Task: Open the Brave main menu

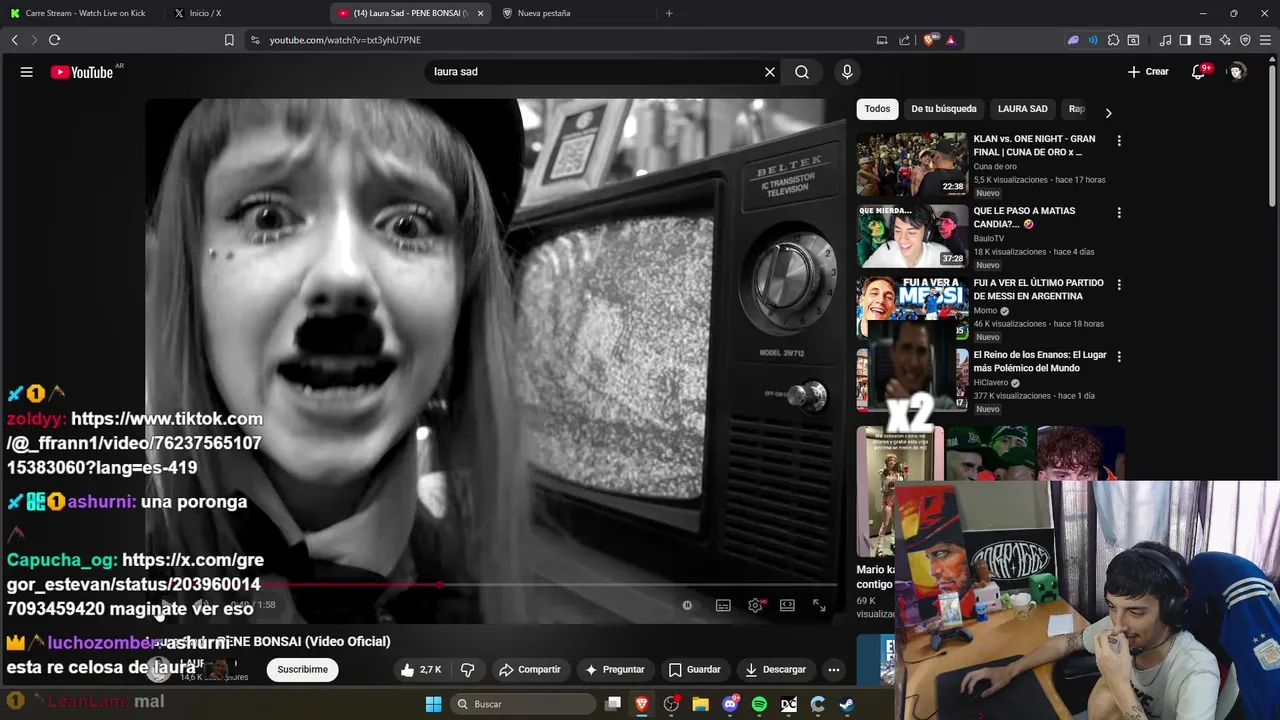Action: tap(1266, 40)
